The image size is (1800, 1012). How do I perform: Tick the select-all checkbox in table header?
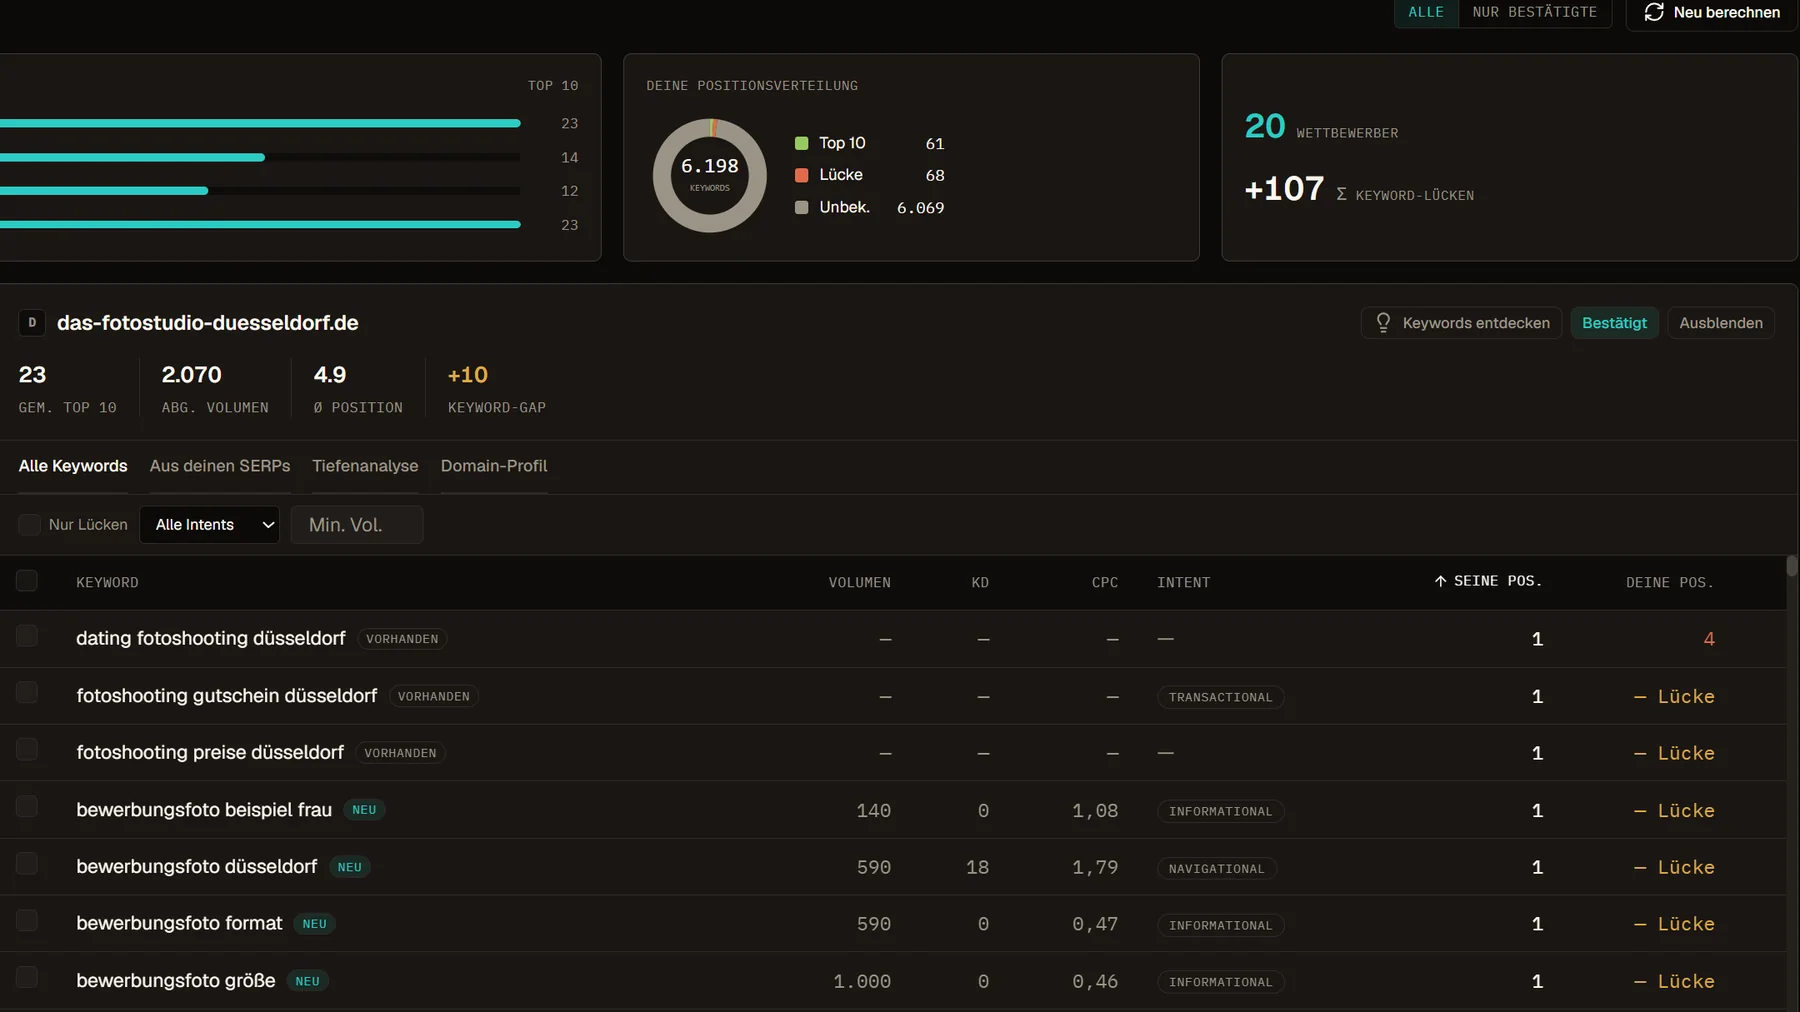point(27,581)
